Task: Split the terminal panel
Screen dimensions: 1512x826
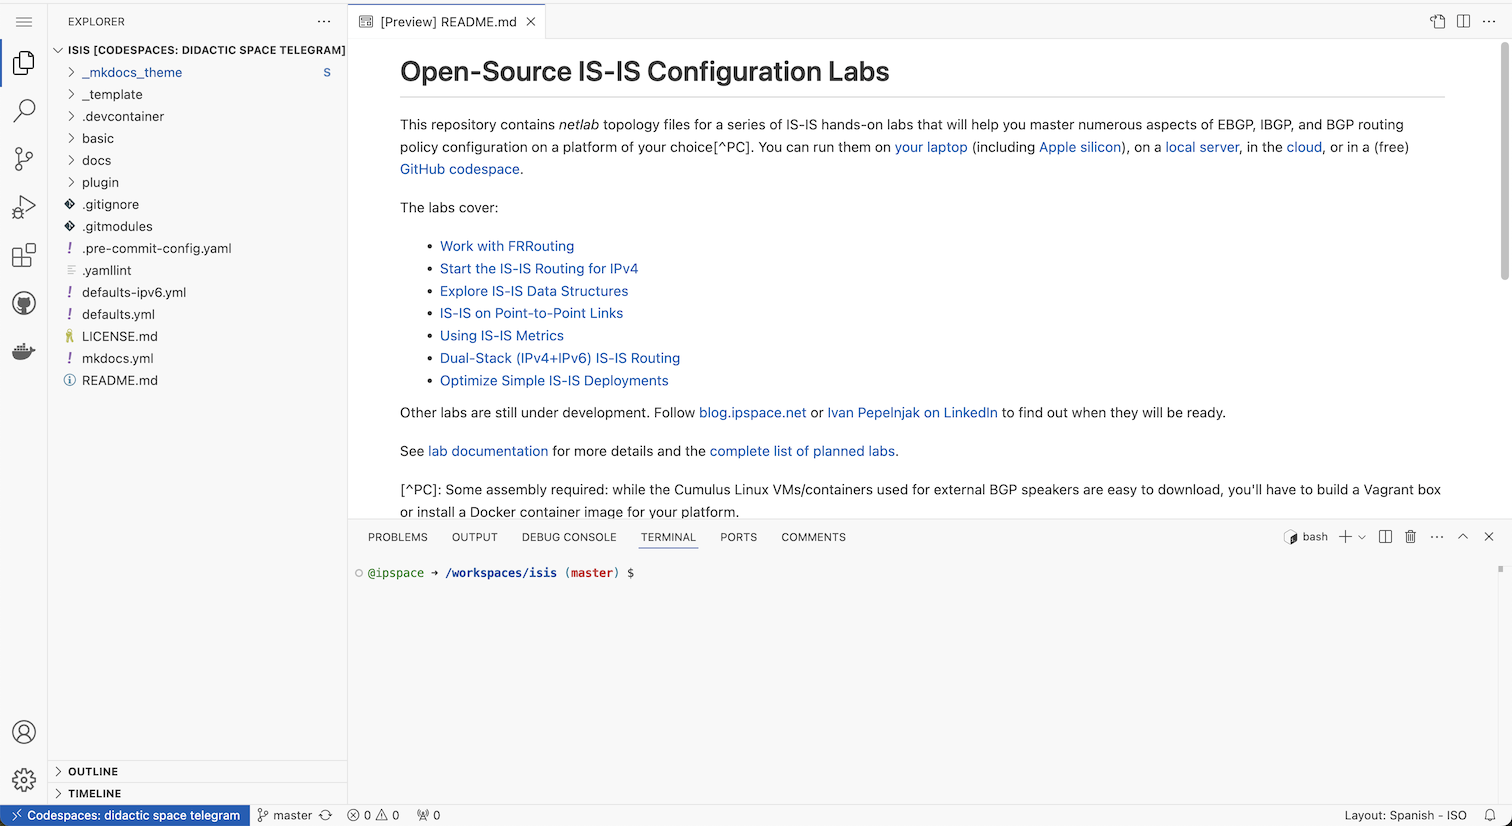Action: coord(1385,537)
